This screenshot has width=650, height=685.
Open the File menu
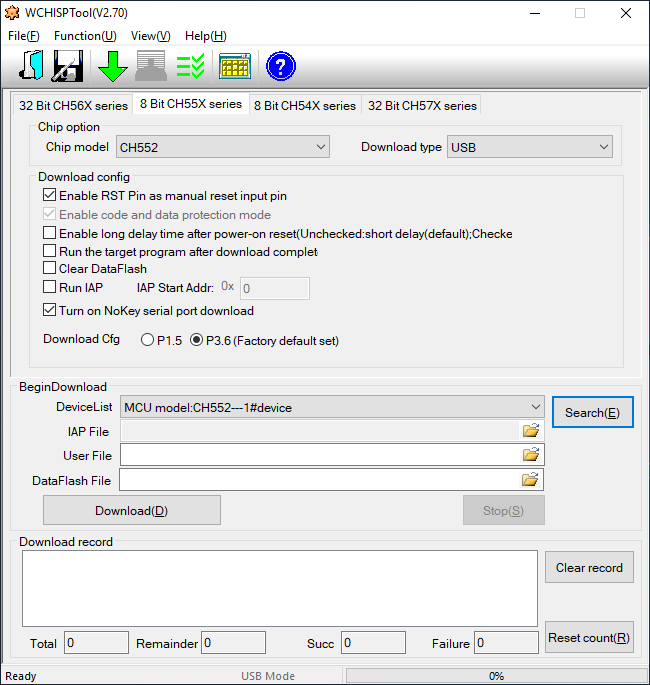(x=24, y=36)
